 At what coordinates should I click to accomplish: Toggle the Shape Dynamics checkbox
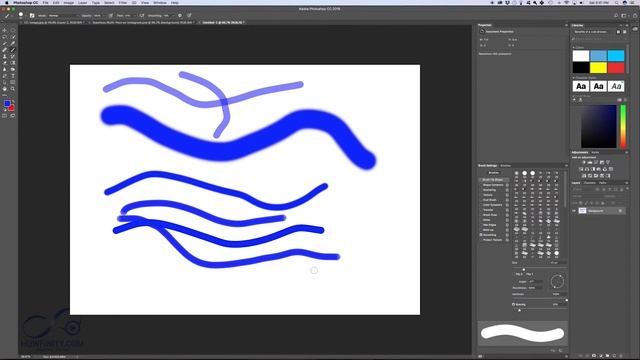coord(481,185)
